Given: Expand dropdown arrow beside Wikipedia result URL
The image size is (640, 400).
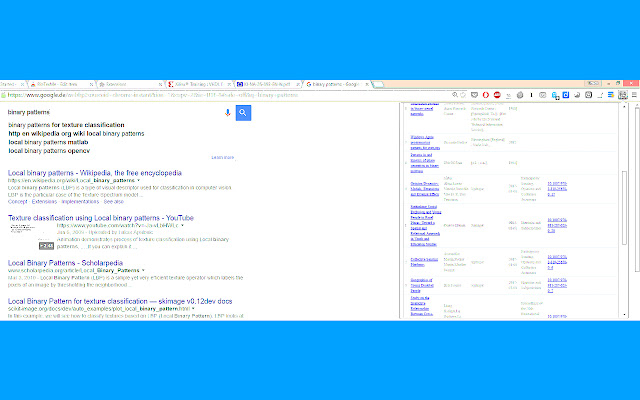Looking at the screenshot, I should tap(138, 180).
